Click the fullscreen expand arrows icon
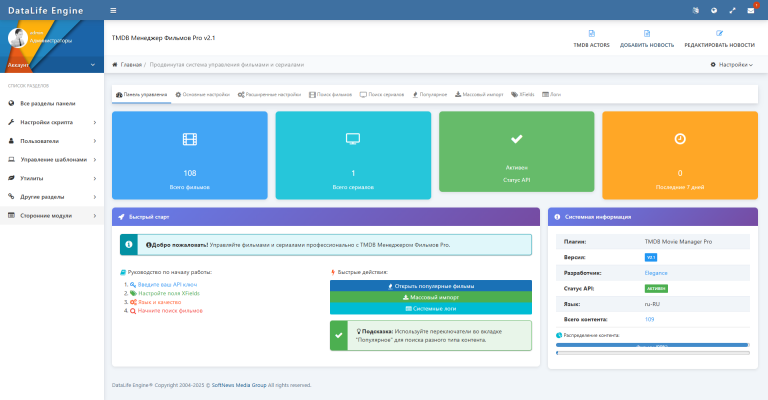This screenshot has height=400, width=768. (x=733, y=10)
